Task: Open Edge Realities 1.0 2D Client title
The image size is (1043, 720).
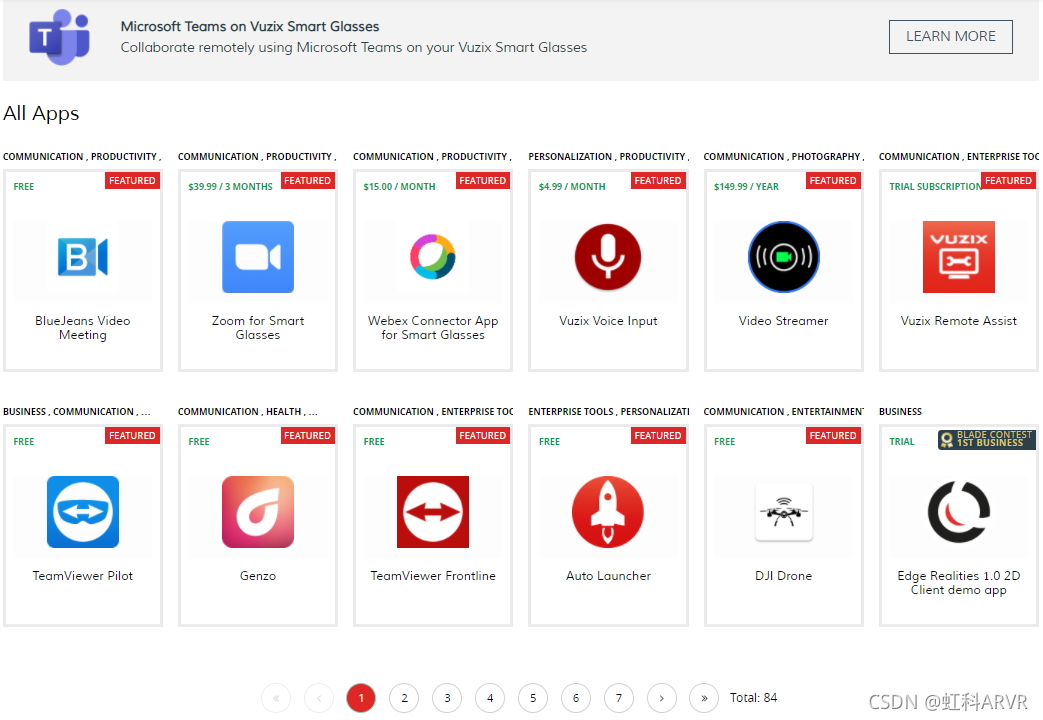Action: (x=959, y=582)
